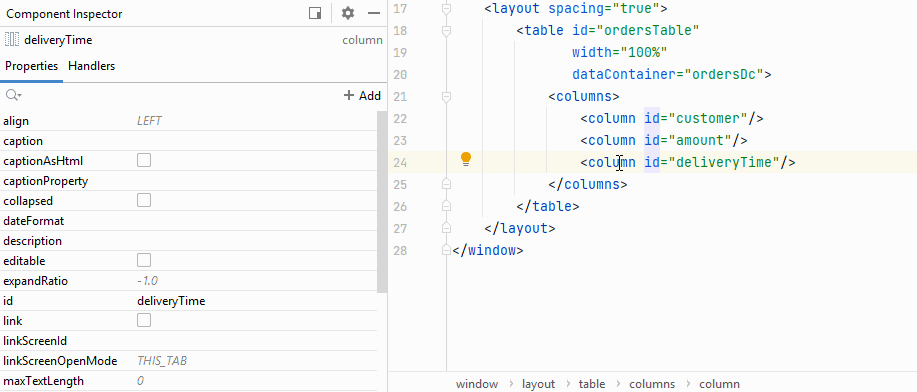917x392 pixels.
Task: Click the fold end marker at line 26
Action: tap(447, 206)
